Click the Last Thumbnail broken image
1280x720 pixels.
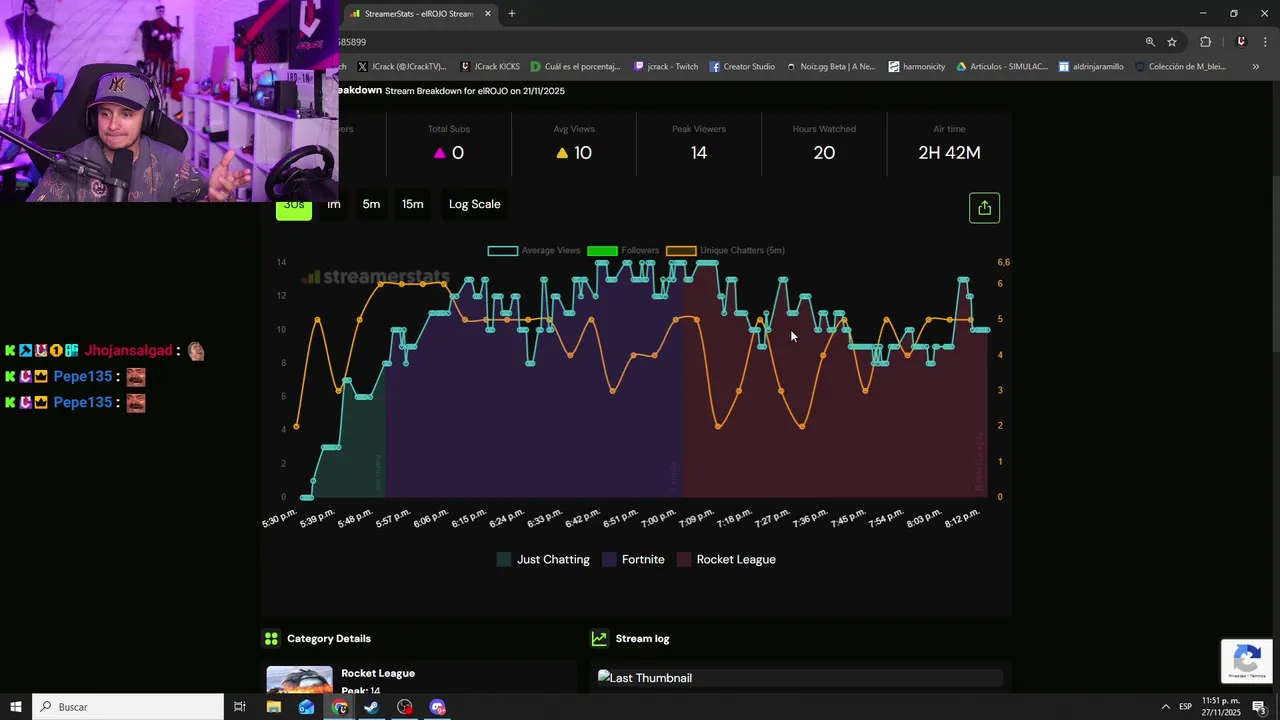(x=645, y=678)
